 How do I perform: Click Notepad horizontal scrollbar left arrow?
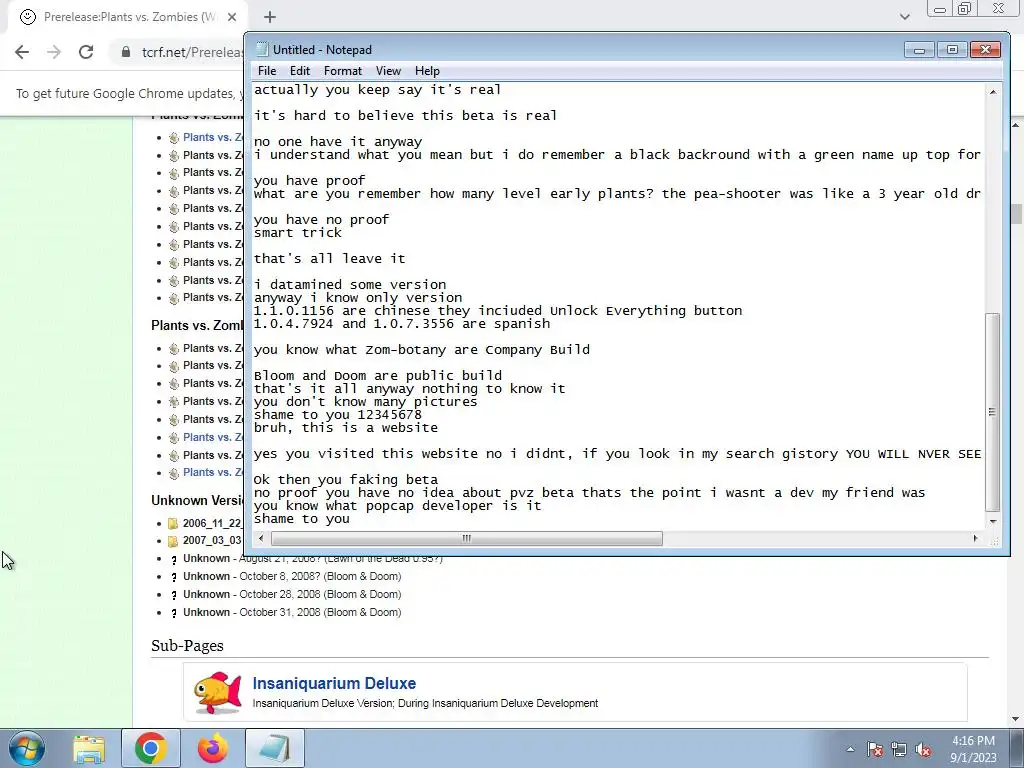click(x=261, y=538)
